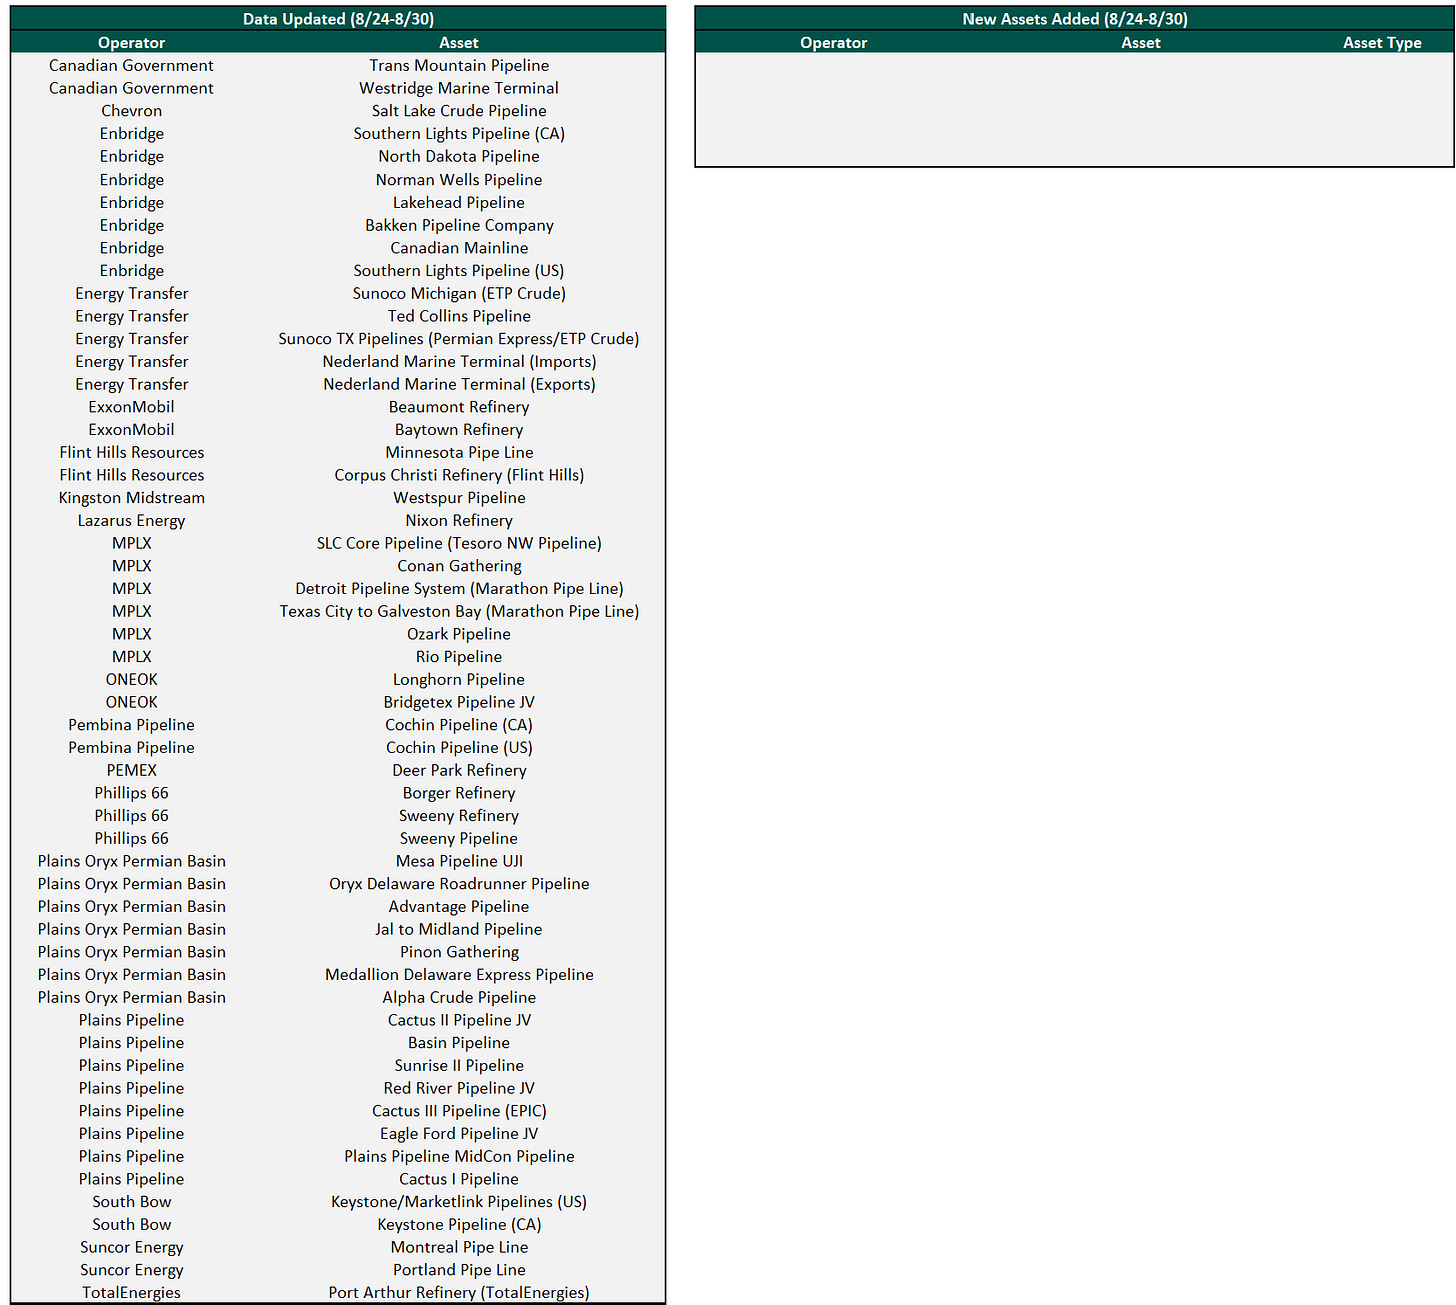The width and height of the screenshot is (1456, 1305).
Task: Select "Keystone/Marketlink Pipelines (US)" cell
Action: [x=459, y=1202]
